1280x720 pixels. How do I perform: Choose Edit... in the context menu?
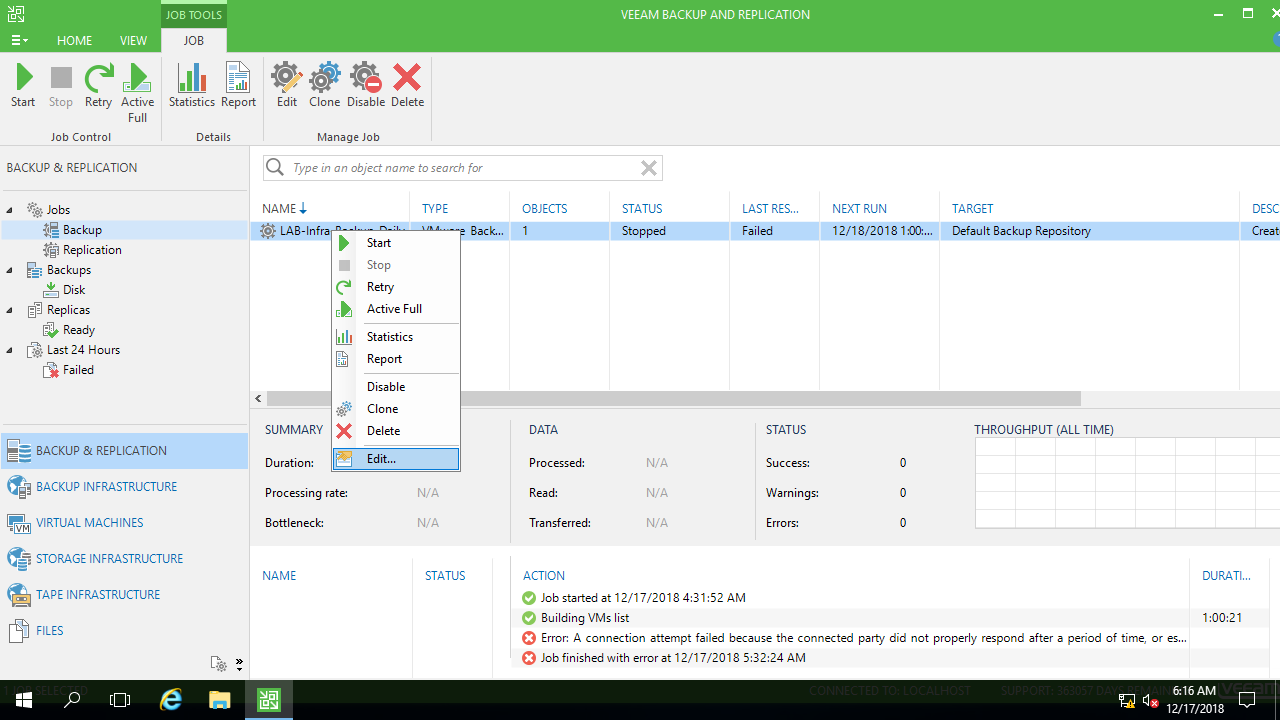click(381, 459)
